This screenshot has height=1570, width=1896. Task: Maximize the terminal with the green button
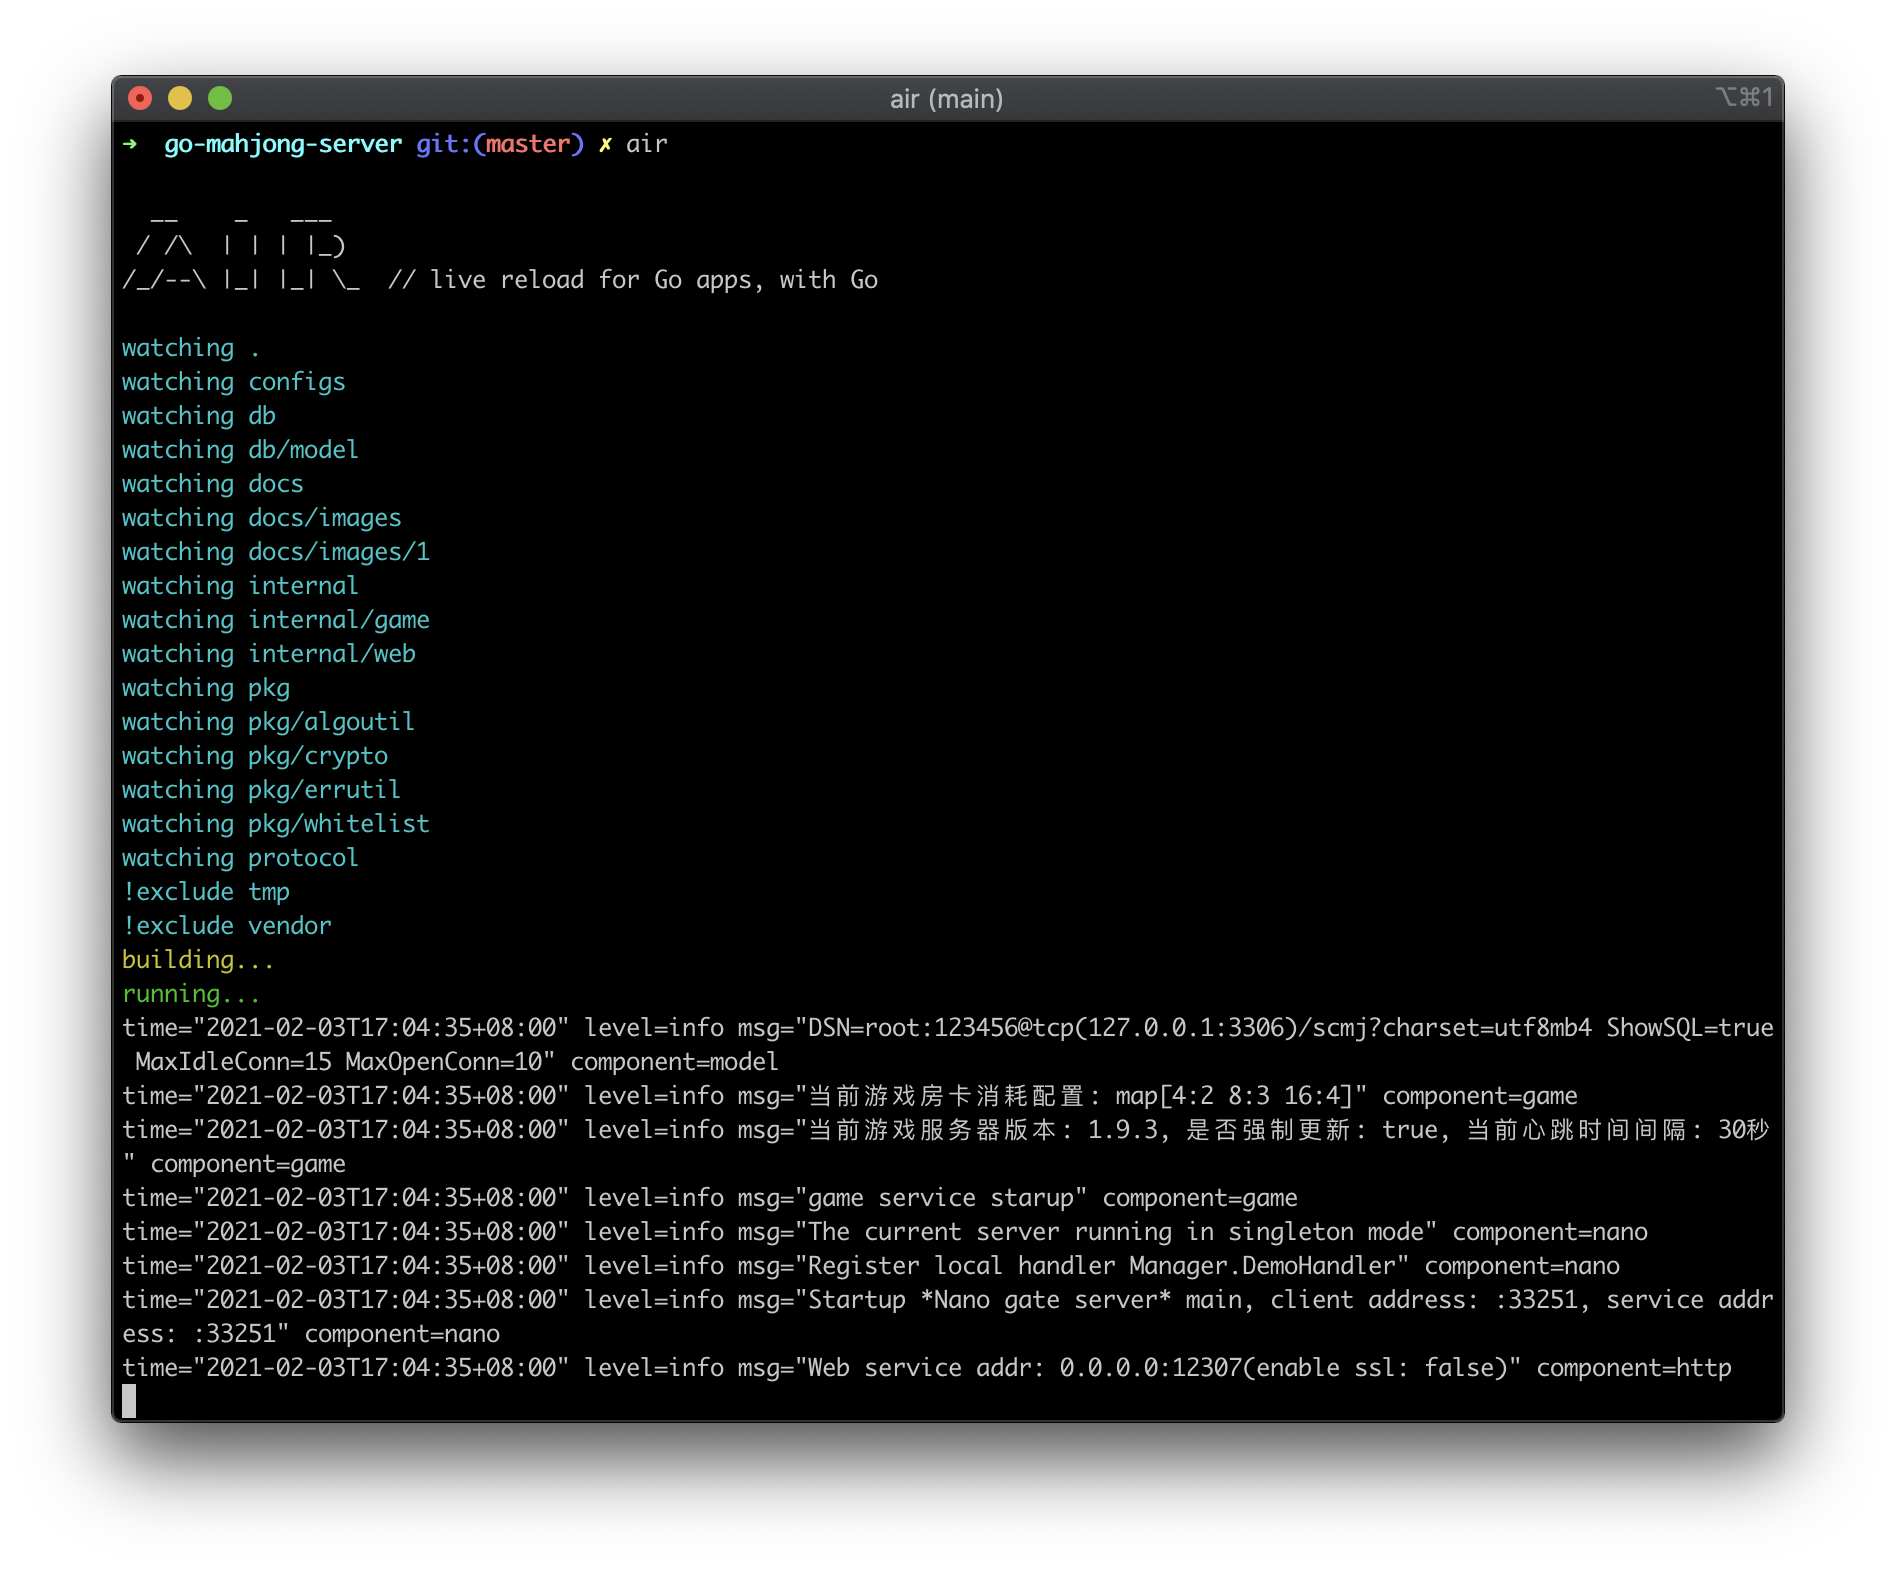point(220,98)
